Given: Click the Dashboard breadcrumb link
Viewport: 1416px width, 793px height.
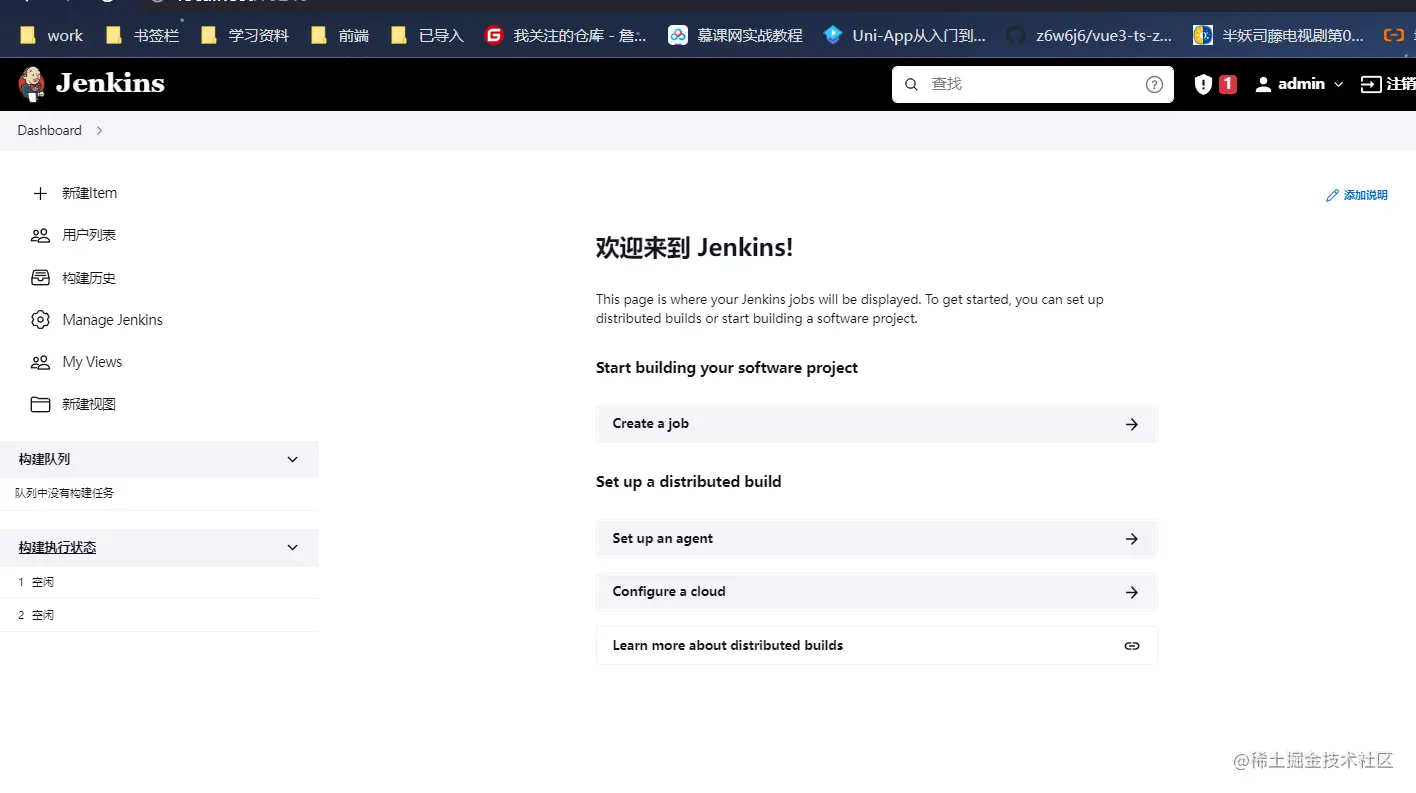Looking at the screenshot, I should [x=49, y=130].
